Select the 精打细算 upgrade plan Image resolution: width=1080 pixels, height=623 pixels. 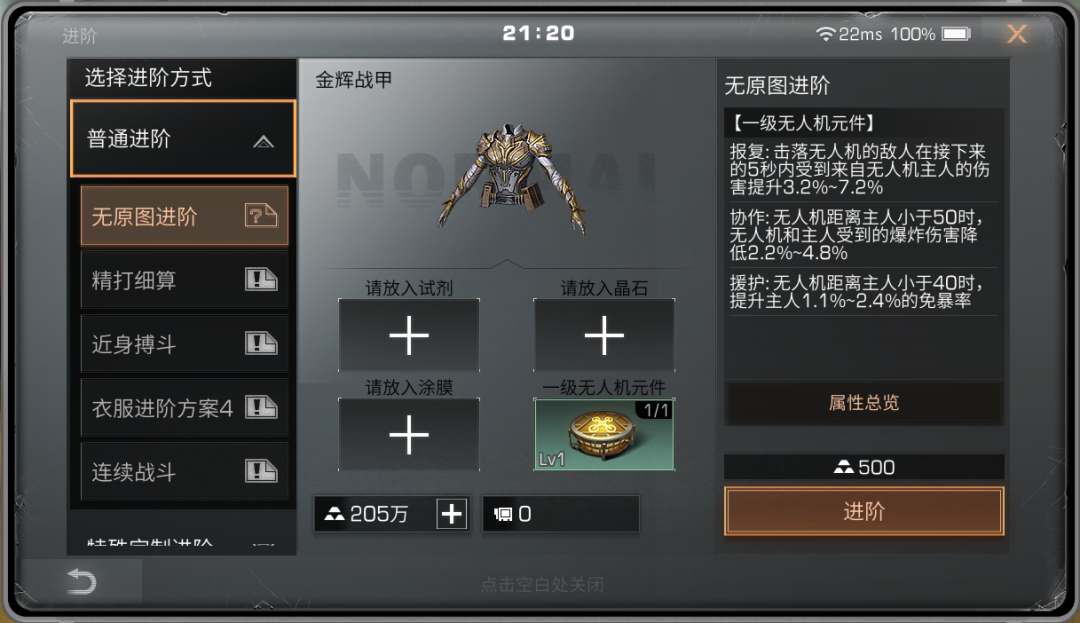point(184,279)
